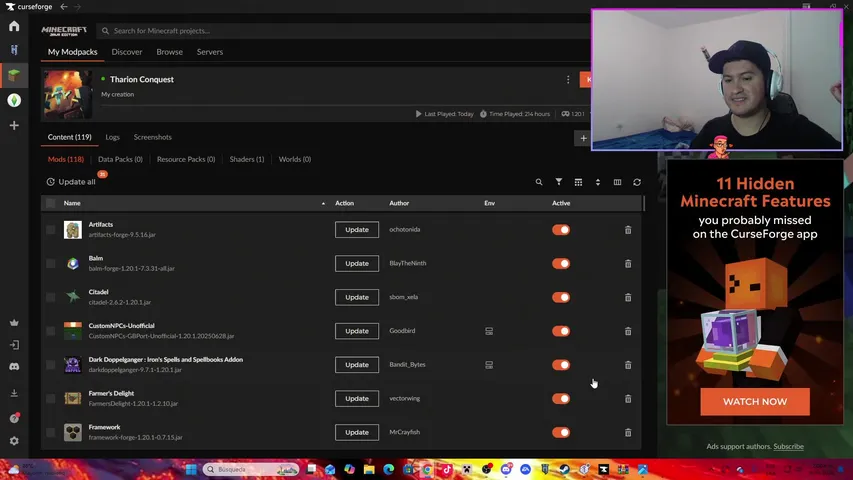Click the Update all button
Viewport: 853px width, 480px height.
pyautogui.click(x=71, y=182)
